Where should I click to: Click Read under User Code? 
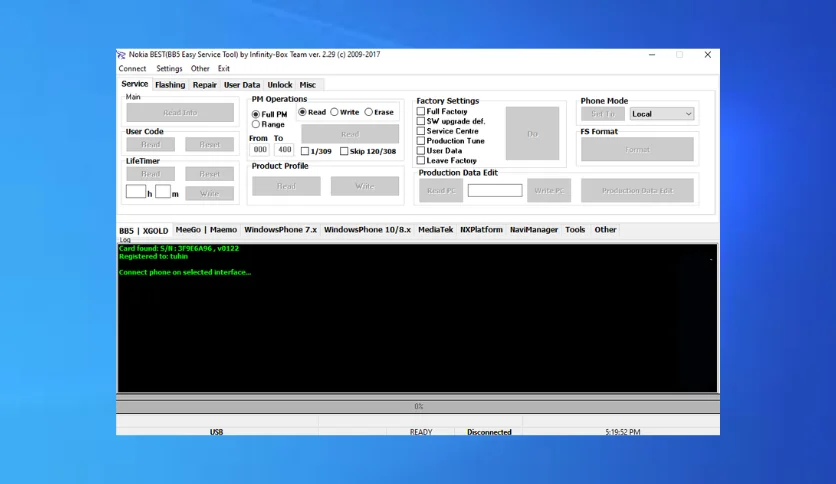pos(150,144)
